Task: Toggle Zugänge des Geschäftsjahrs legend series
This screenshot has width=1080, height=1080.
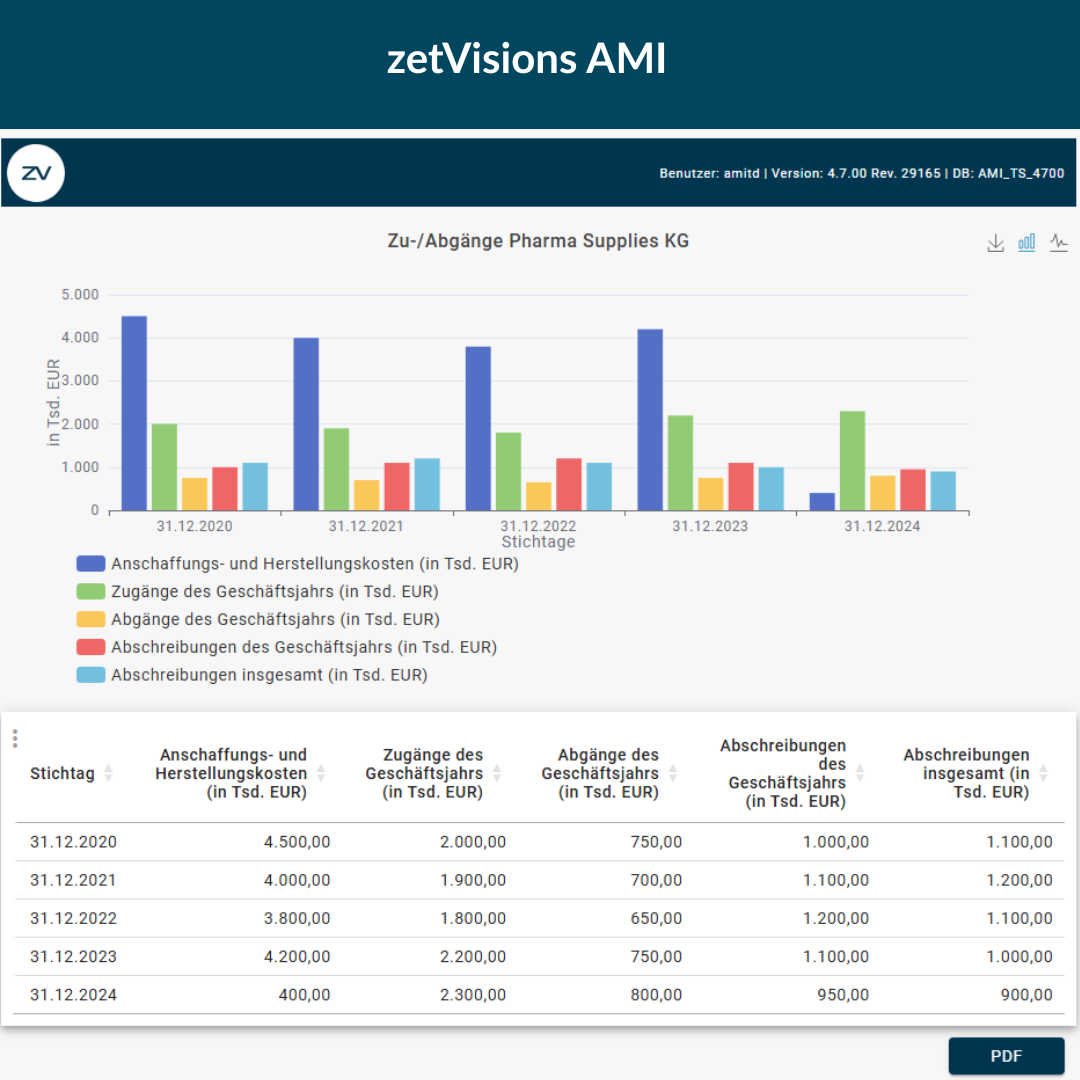Action: point(274,591)
